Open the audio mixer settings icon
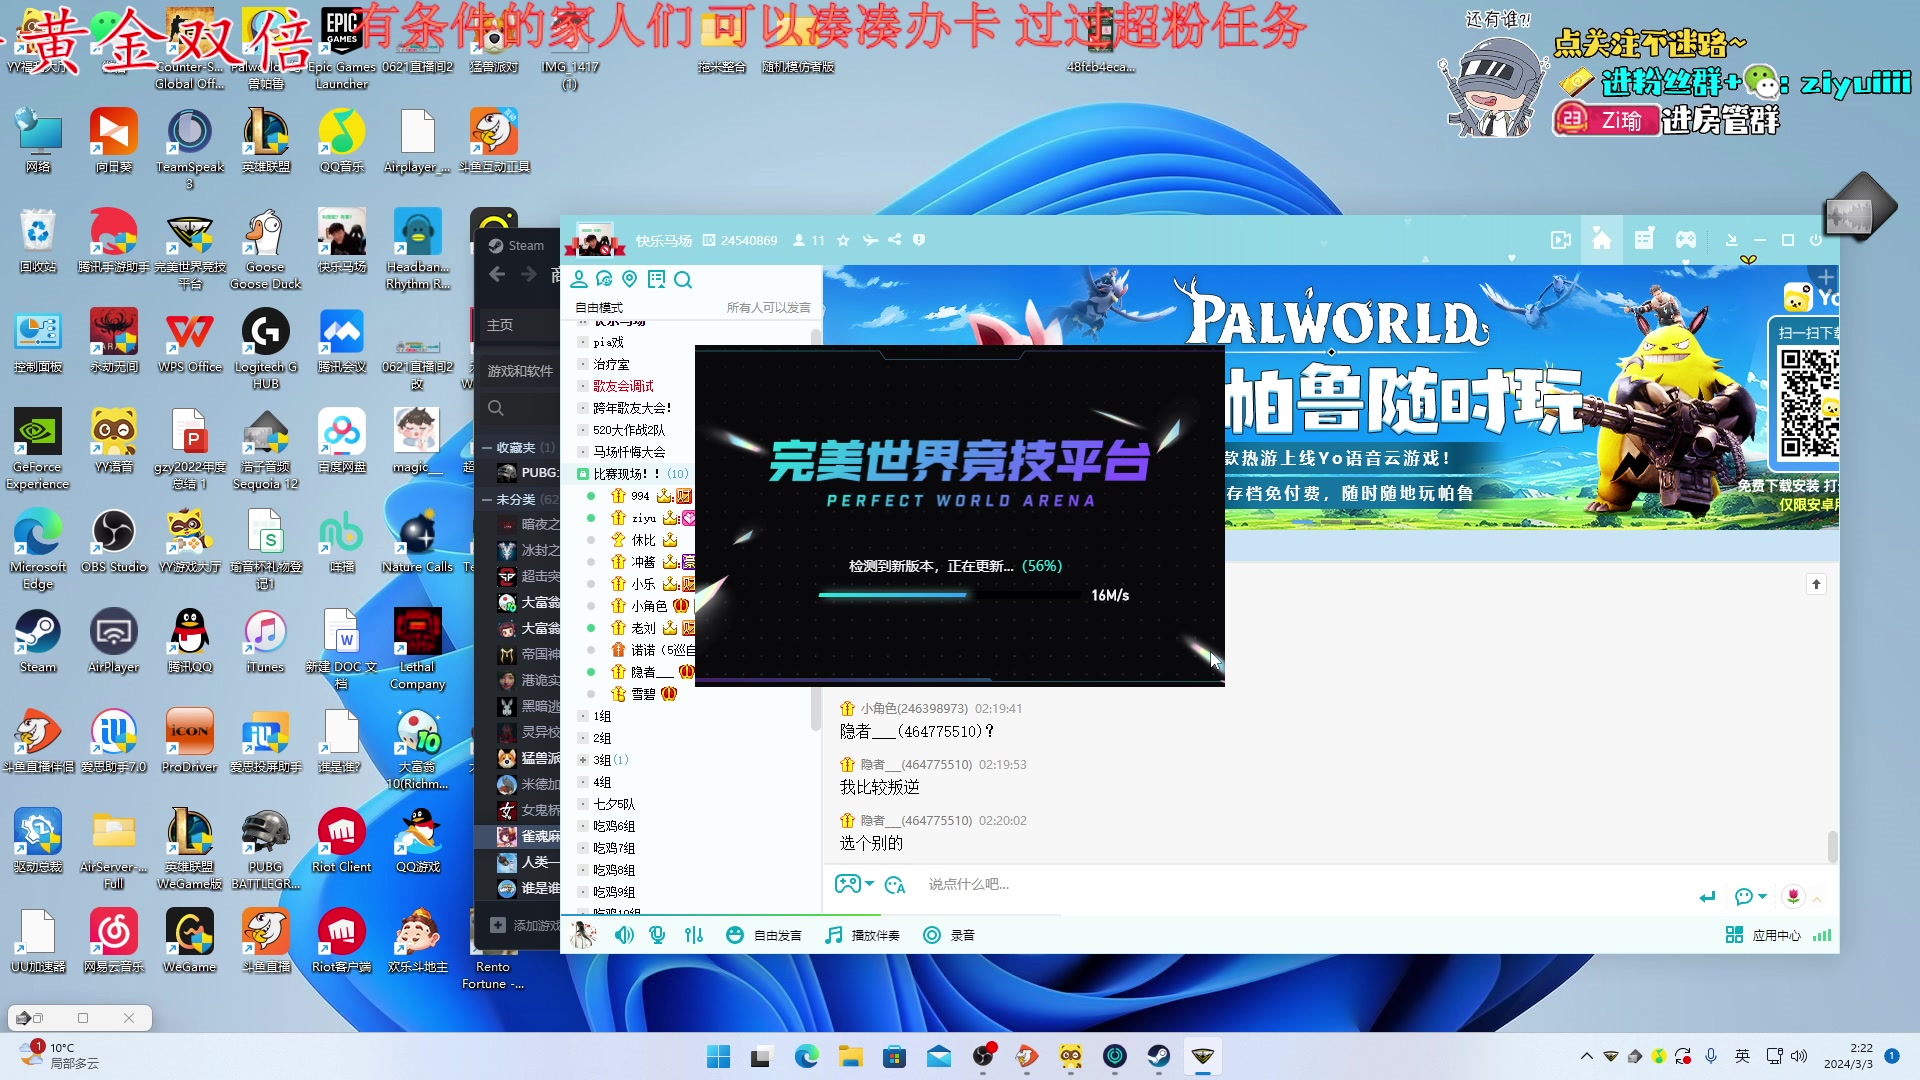Viewport: 1920px width, 1080px height. tap(694, 935)
